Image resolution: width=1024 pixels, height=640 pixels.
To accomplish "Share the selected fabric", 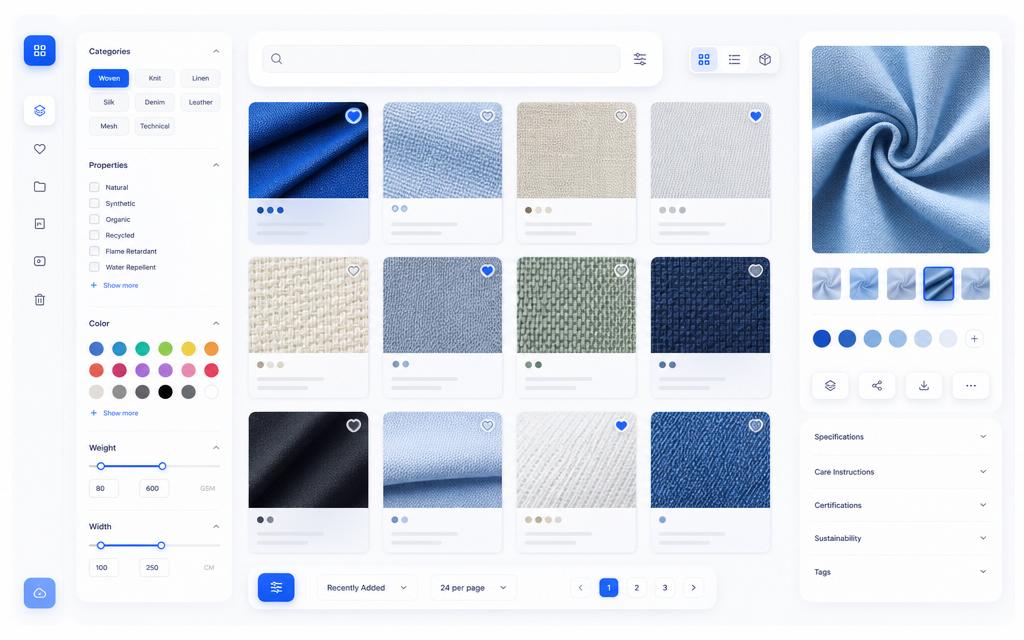I will click(877, 385).
